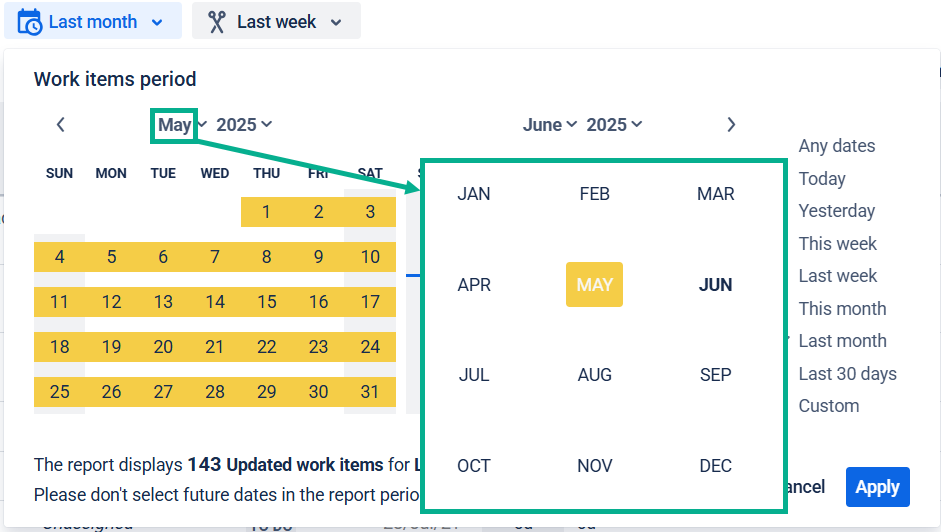Advance to next month with right arrow

click(731, 124)
